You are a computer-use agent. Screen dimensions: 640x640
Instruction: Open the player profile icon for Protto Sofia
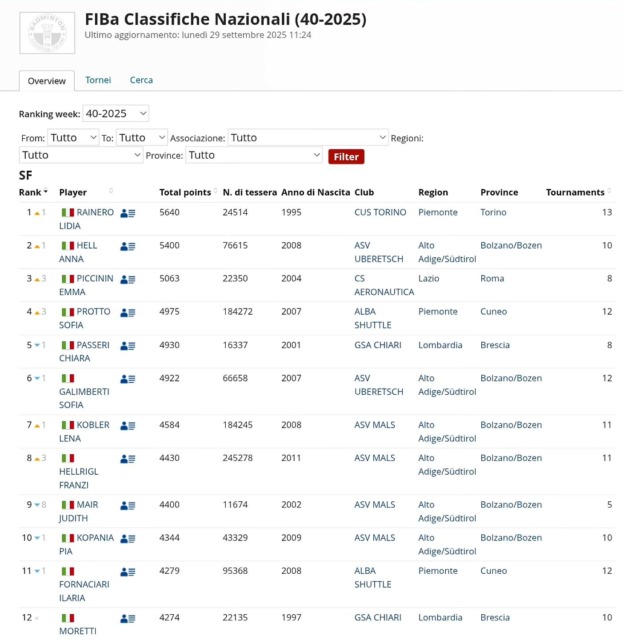click(x=127, y=312)
